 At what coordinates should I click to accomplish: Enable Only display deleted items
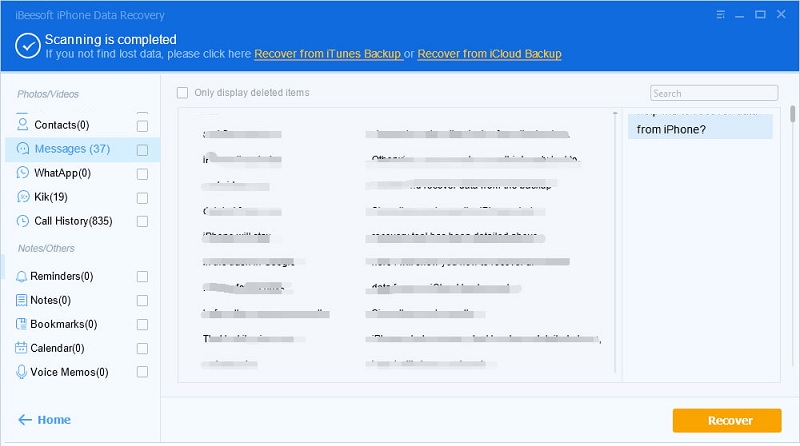tap(182, 93)
